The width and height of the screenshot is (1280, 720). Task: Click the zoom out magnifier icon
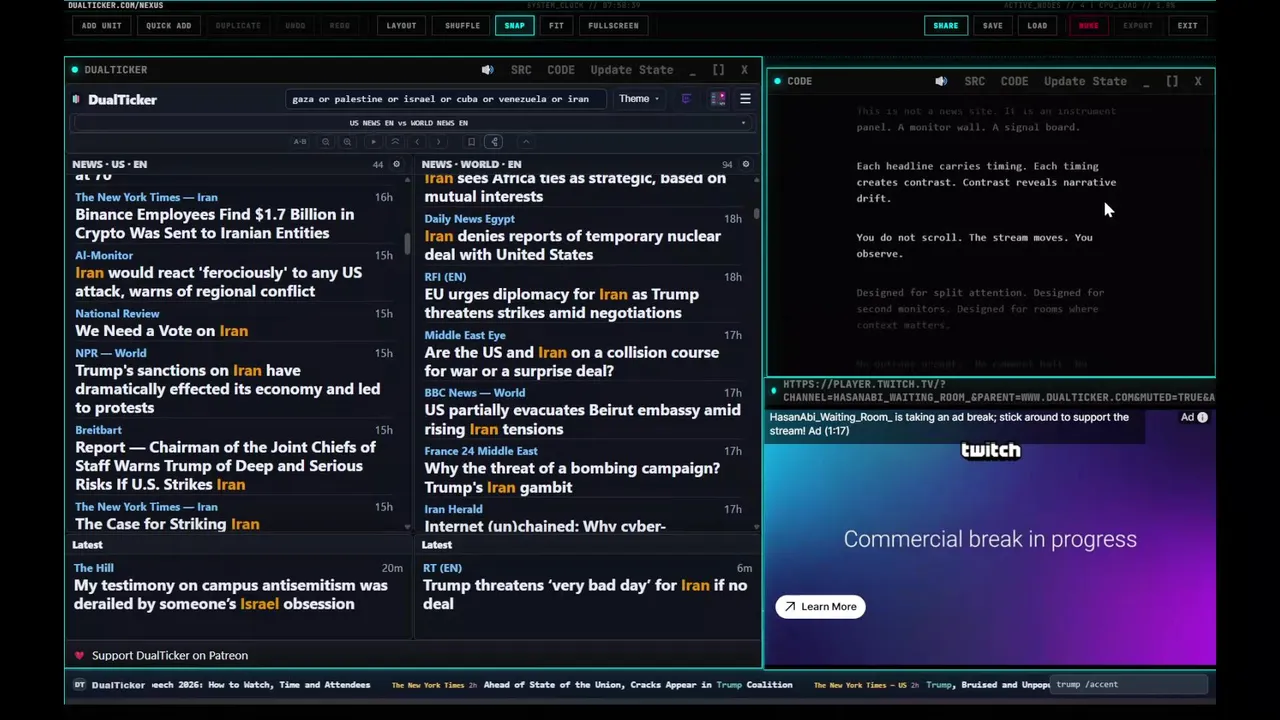[326, 142]
